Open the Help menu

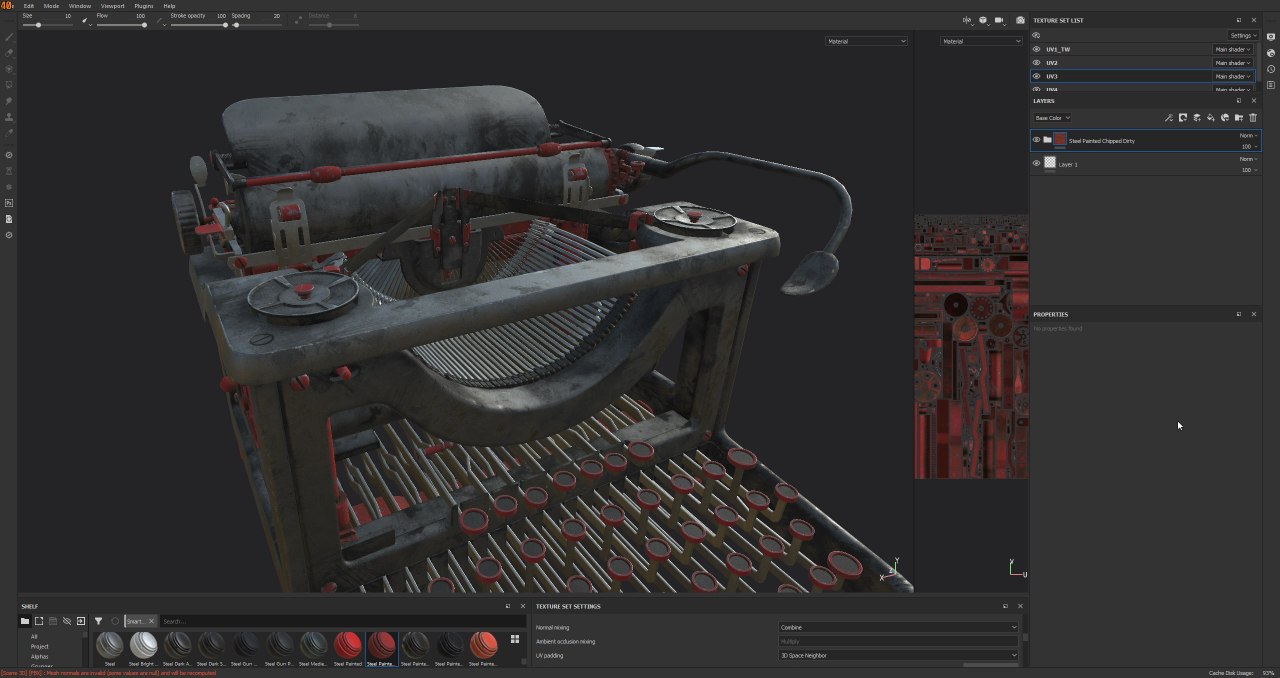click(169, 6)
